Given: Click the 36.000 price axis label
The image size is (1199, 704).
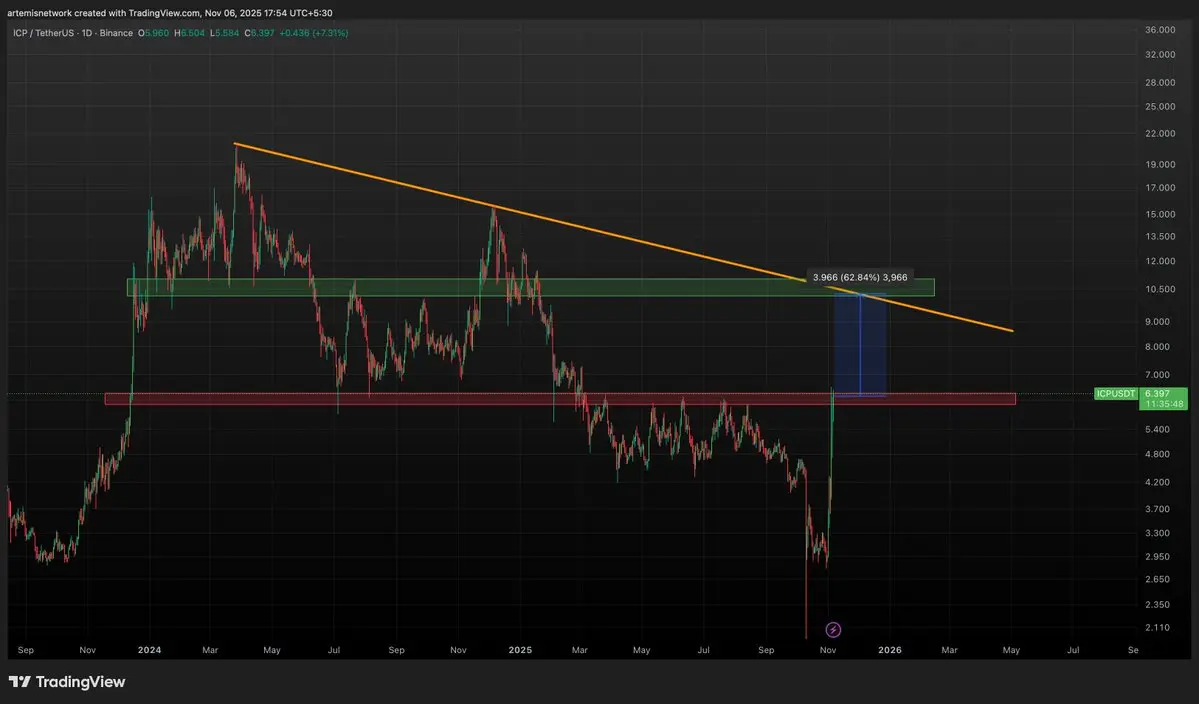Looking at the screenshot, I should [x=1159, y=30].
